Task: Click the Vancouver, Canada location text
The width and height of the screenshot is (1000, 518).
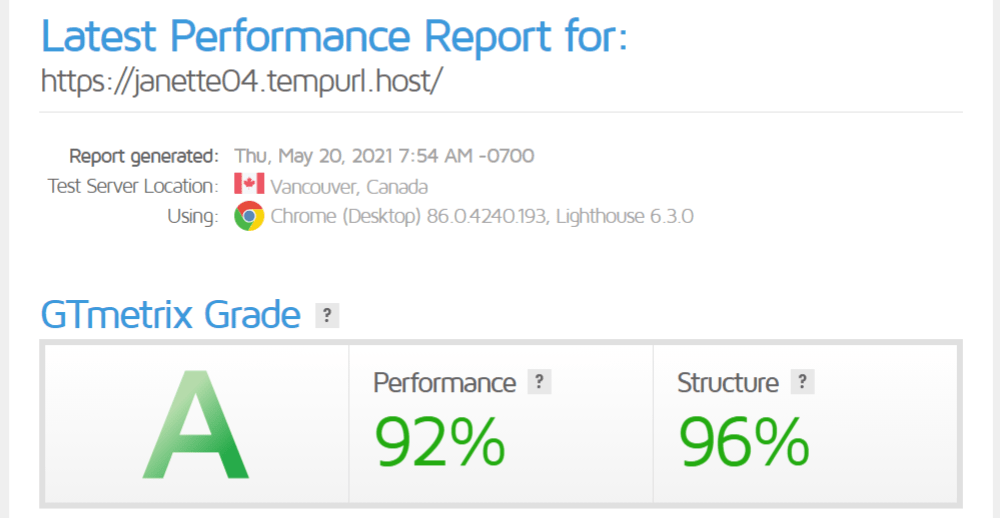Action: coord(349,187)
